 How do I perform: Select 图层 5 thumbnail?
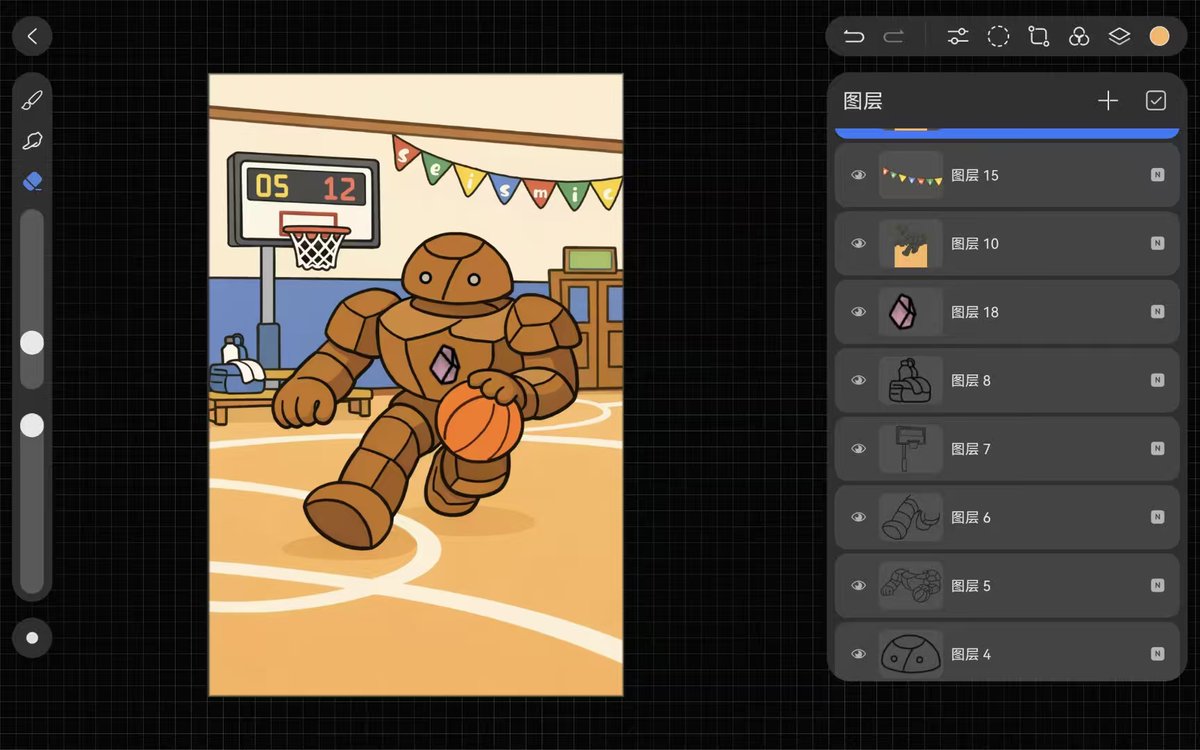(x=911, y=586)
